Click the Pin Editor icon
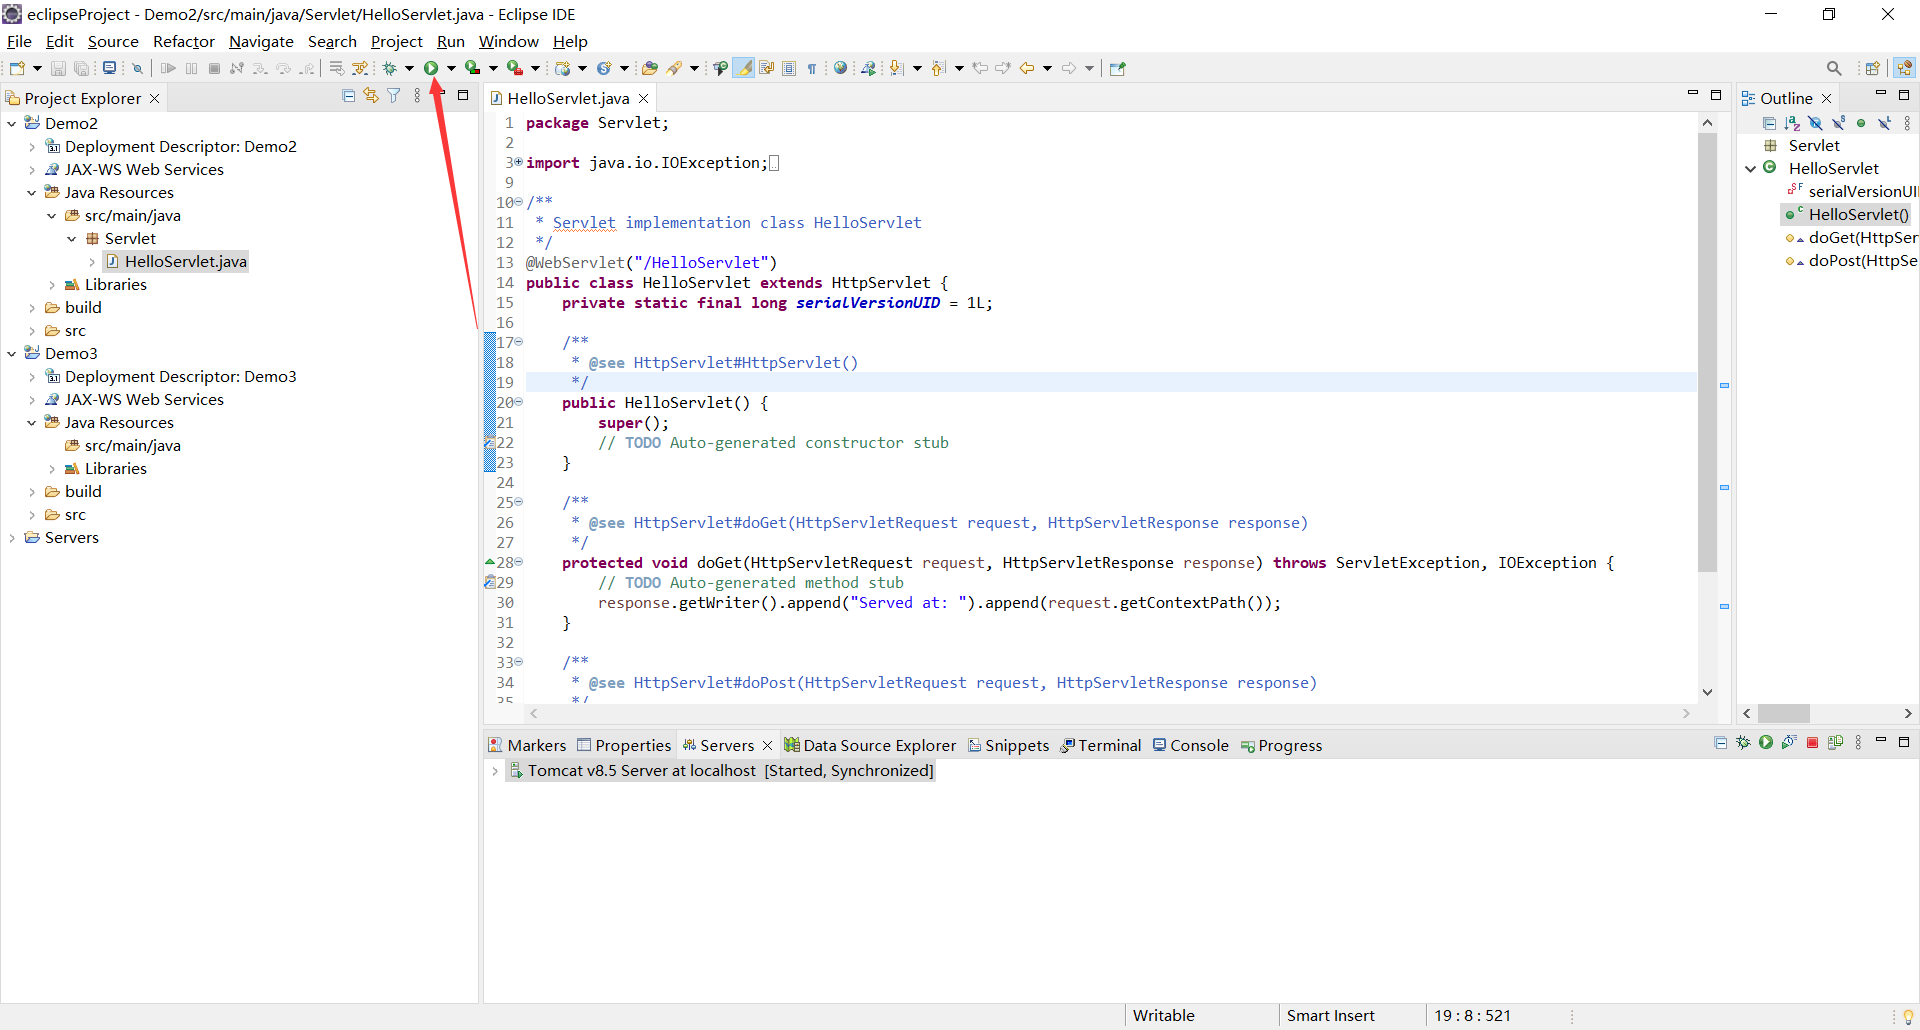The height and width of the screenshot is (1030, 1920). coord(1118,68)
